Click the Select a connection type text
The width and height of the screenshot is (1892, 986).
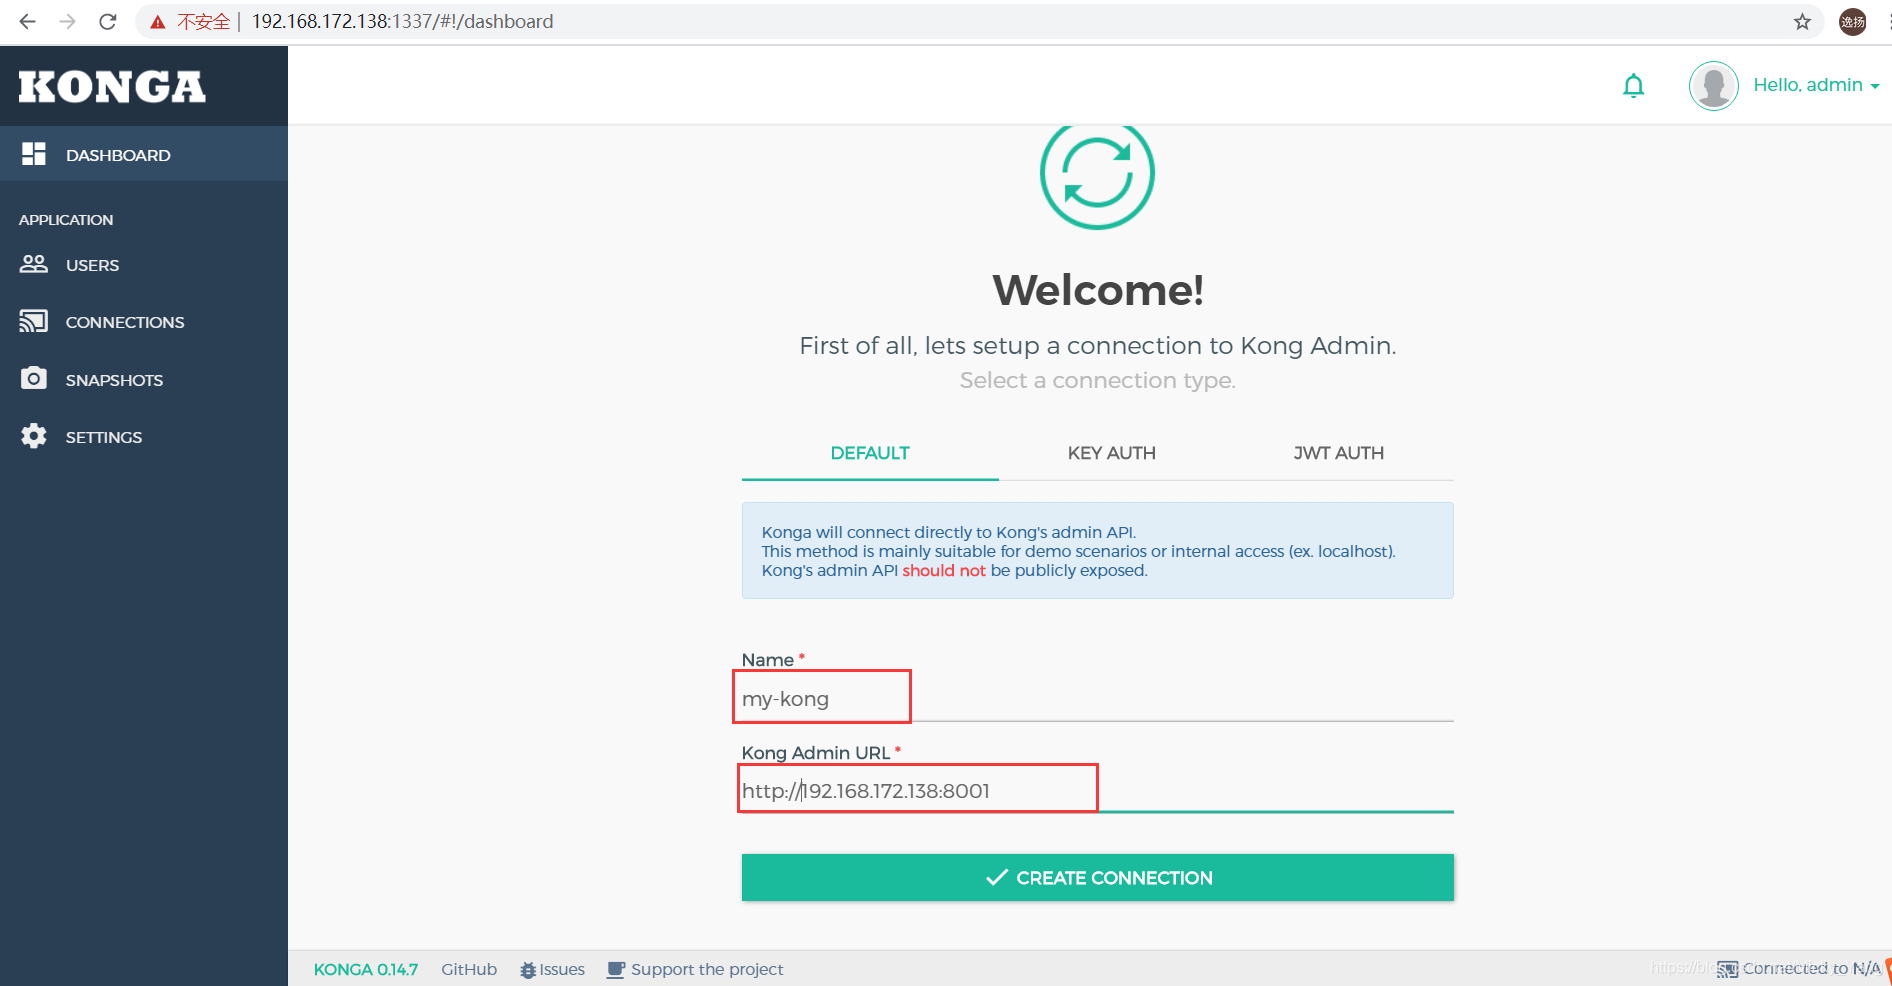(x=1097, y=380)
